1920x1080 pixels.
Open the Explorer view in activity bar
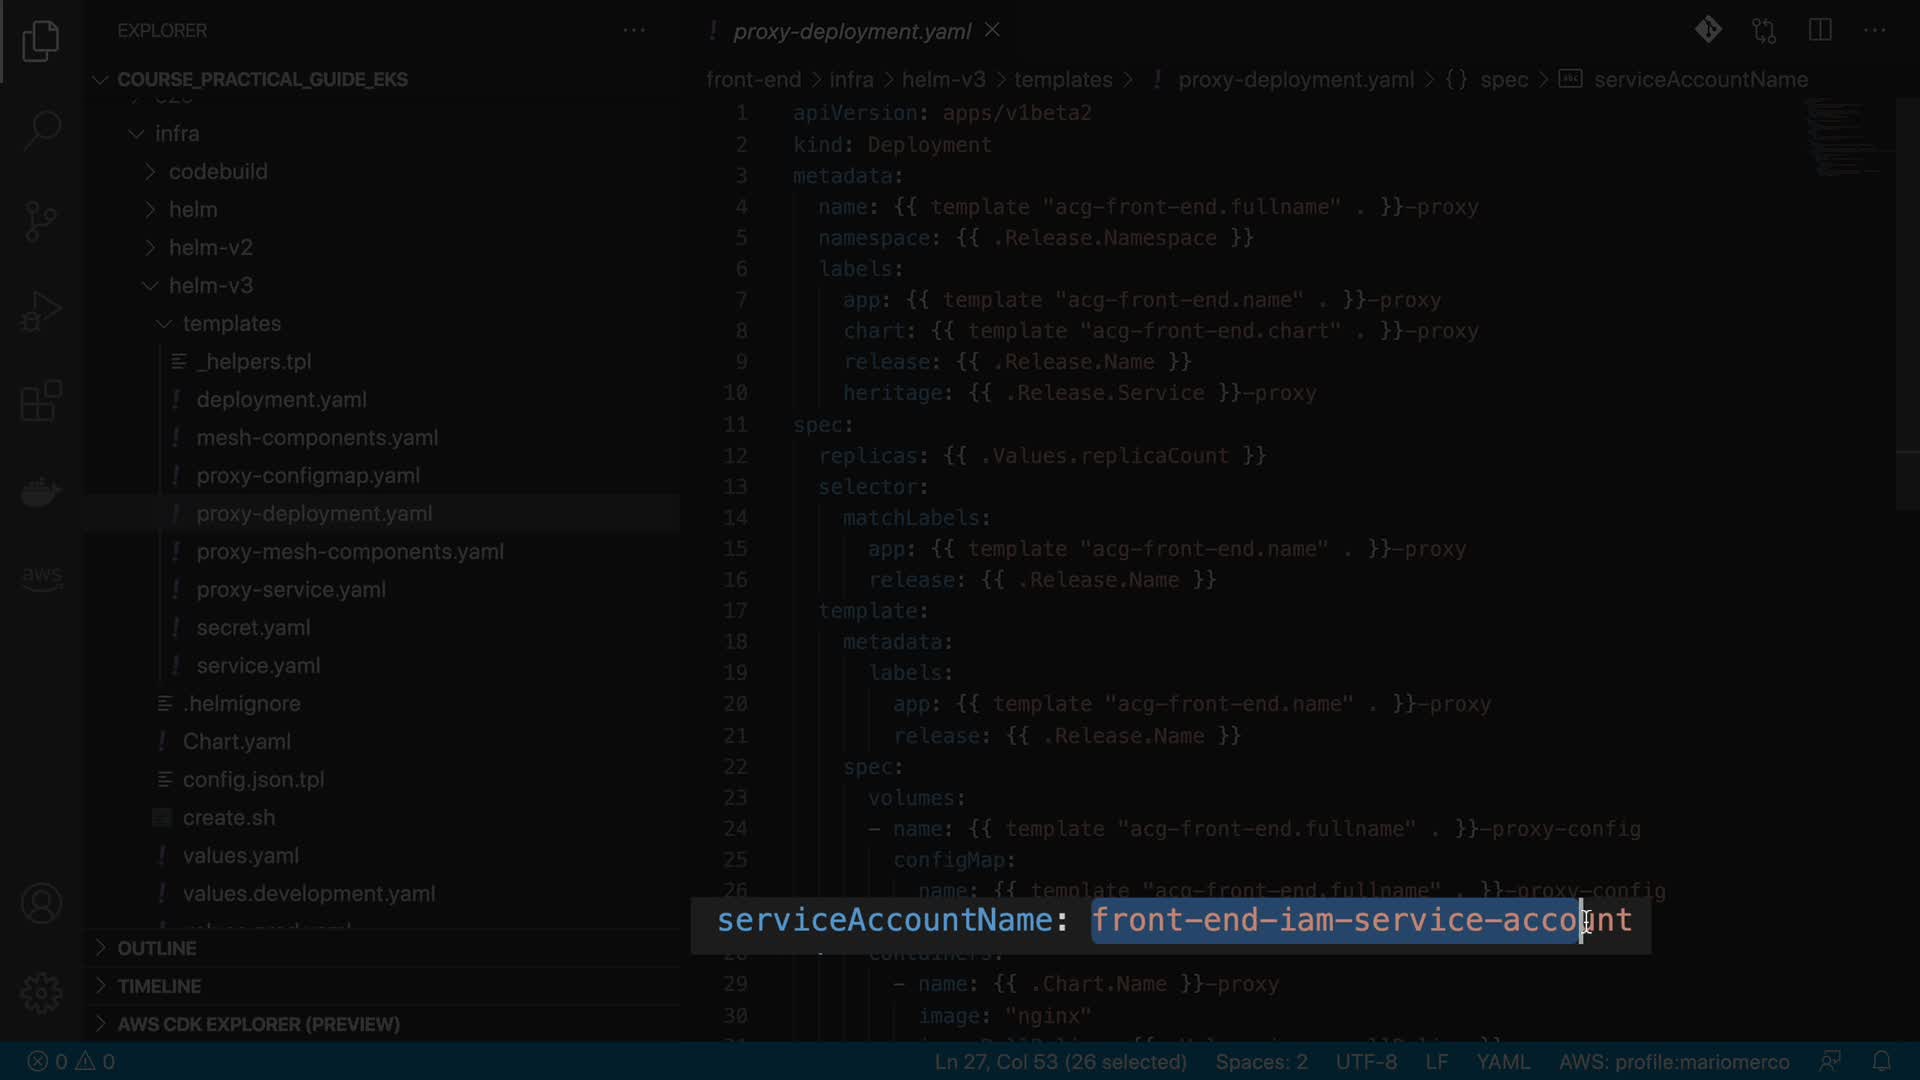click(41, 41)
